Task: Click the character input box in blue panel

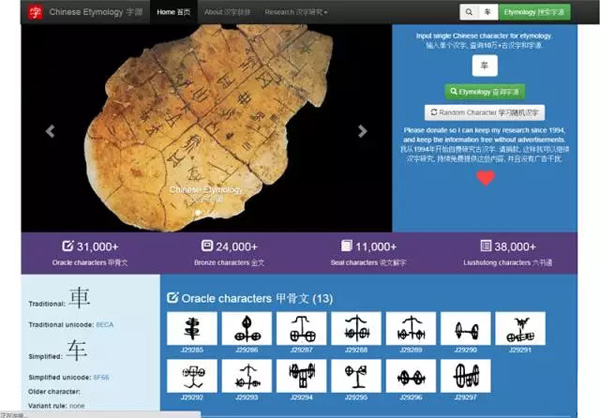Action: tap(485, 64)
